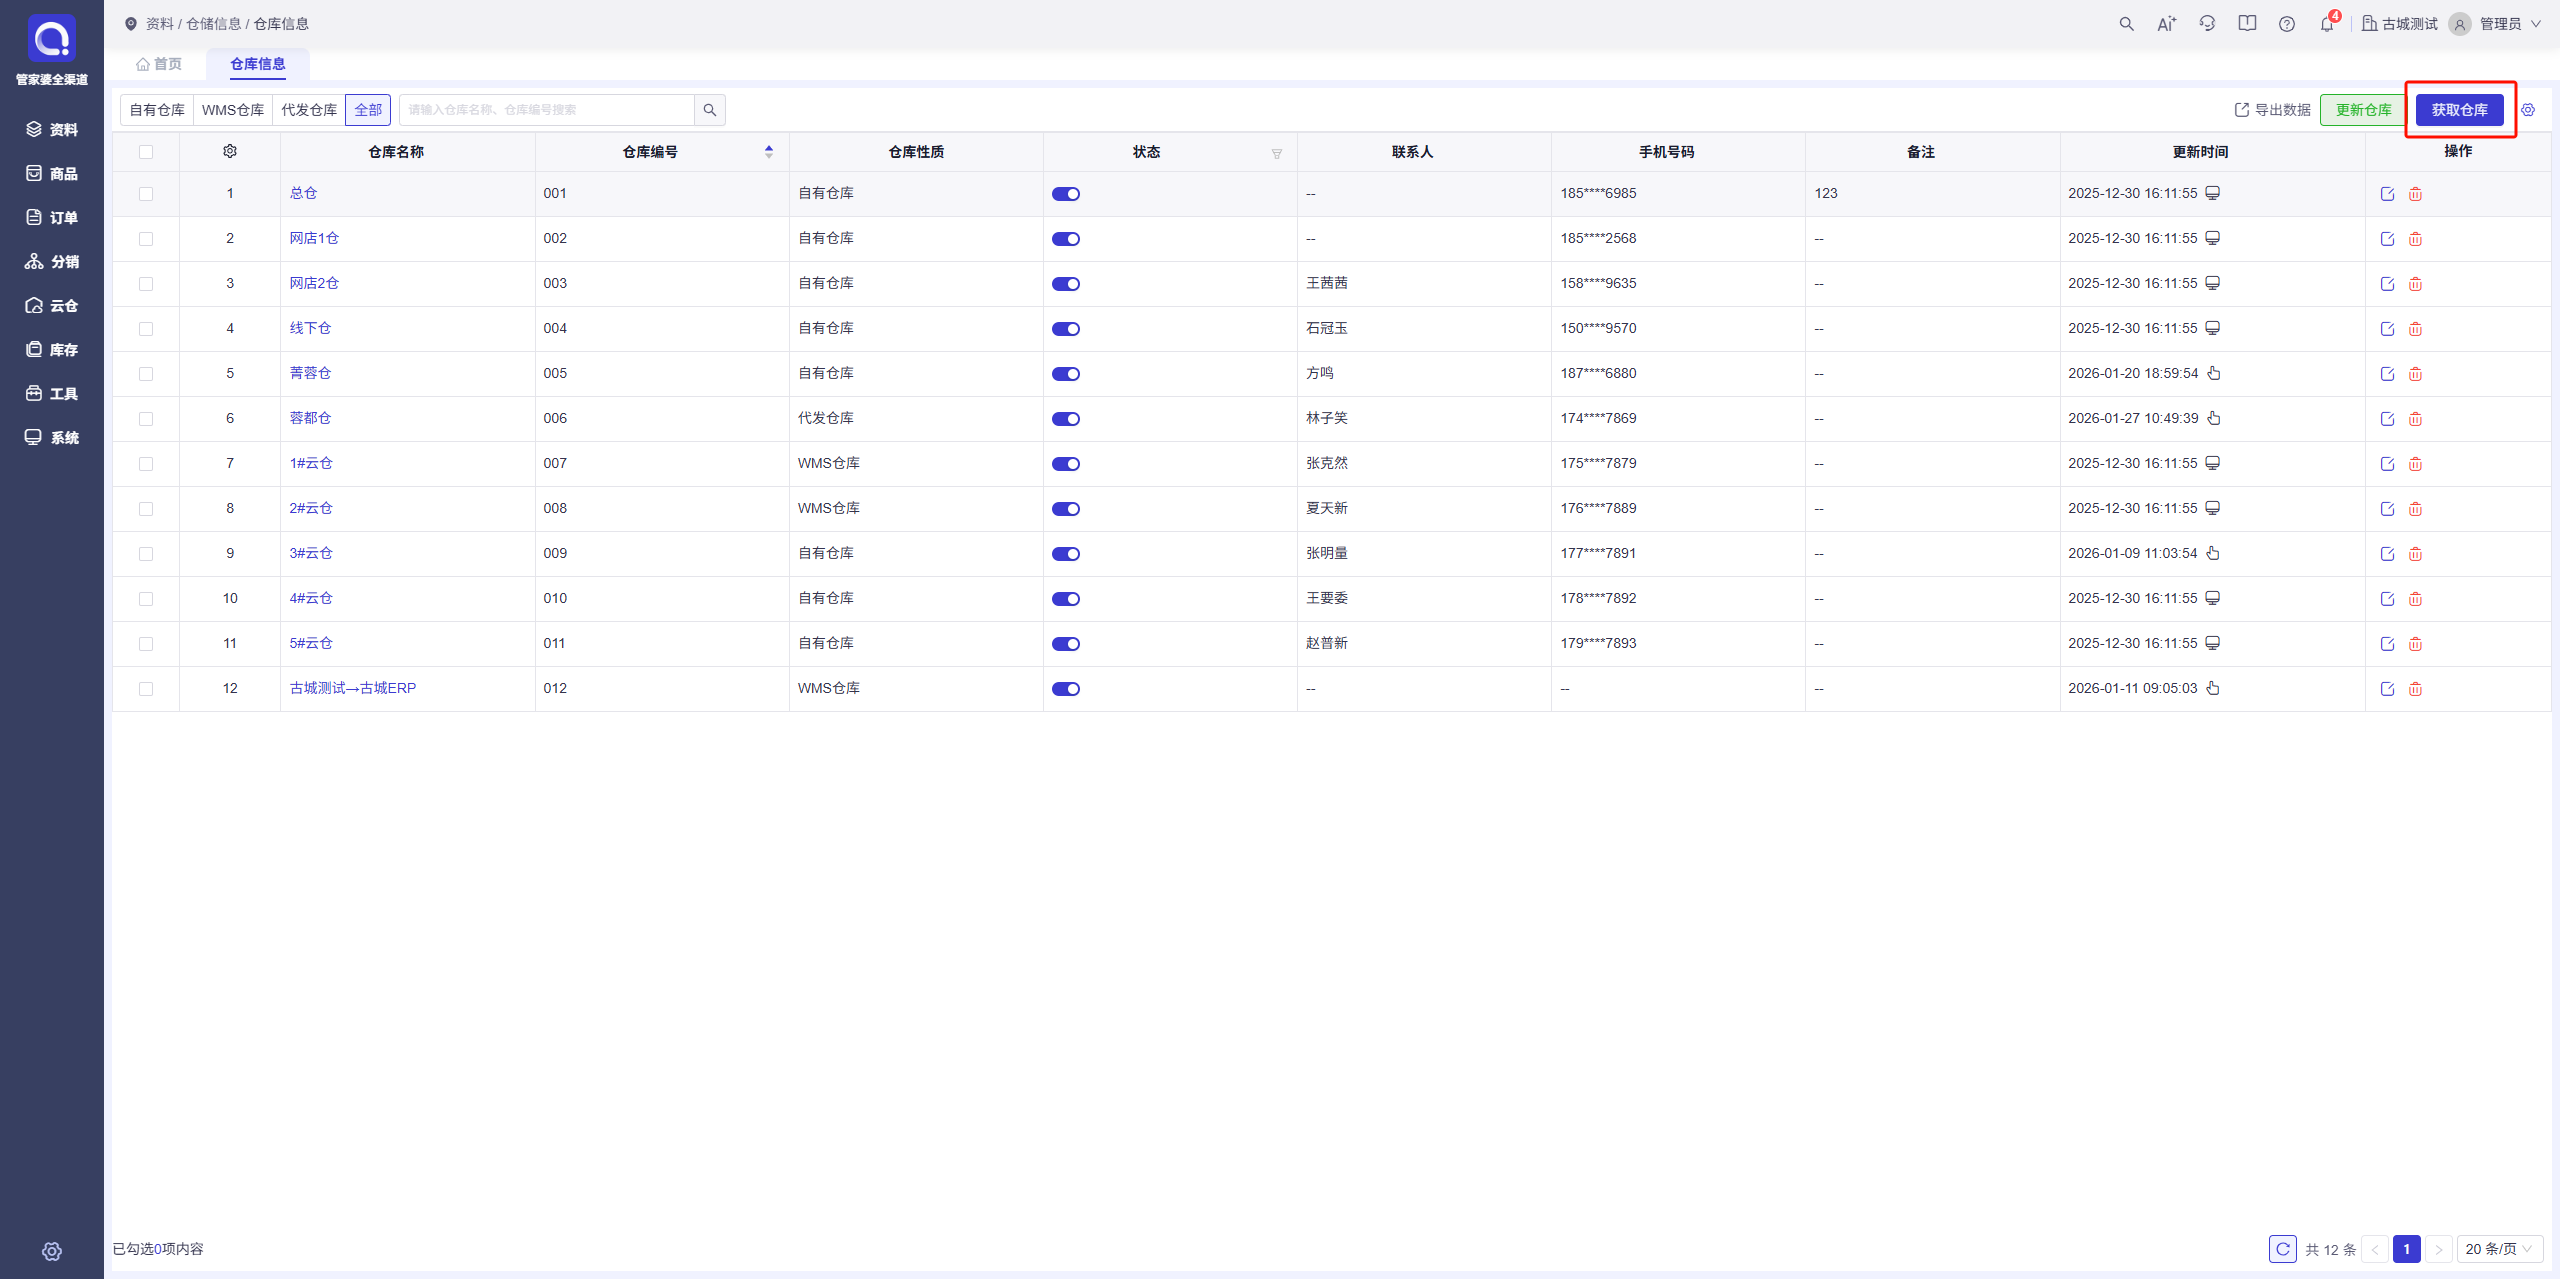Check the checkbox for 网店2仓 row
The image size is (2560, 1279).
tap(146, 284)
